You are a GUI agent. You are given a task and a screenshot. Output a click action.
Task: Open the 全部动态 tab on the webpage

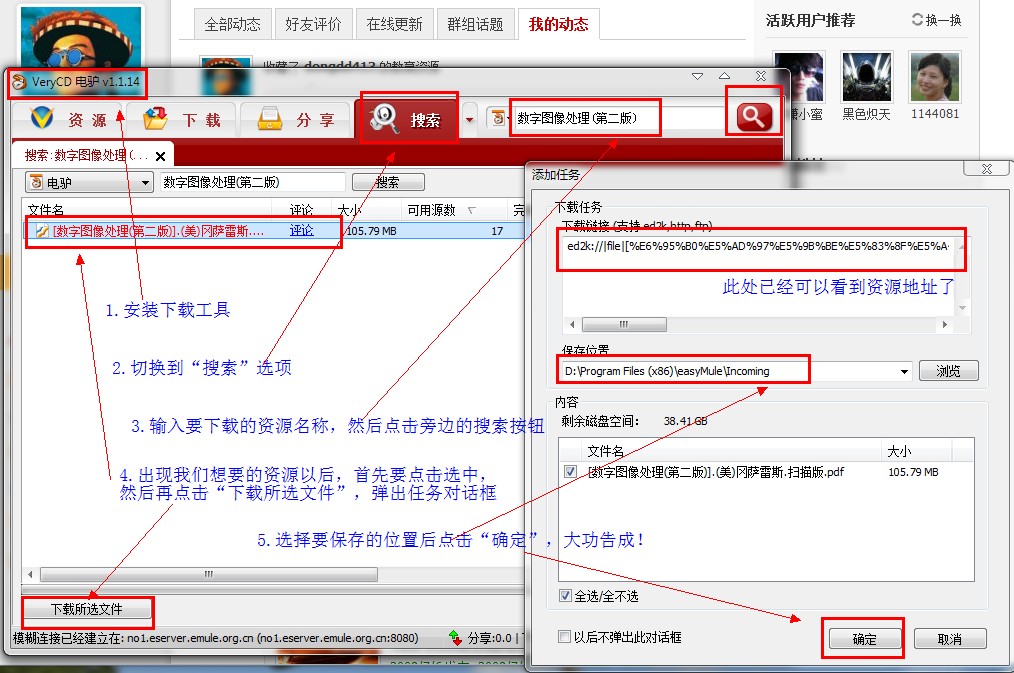(232, 25)
